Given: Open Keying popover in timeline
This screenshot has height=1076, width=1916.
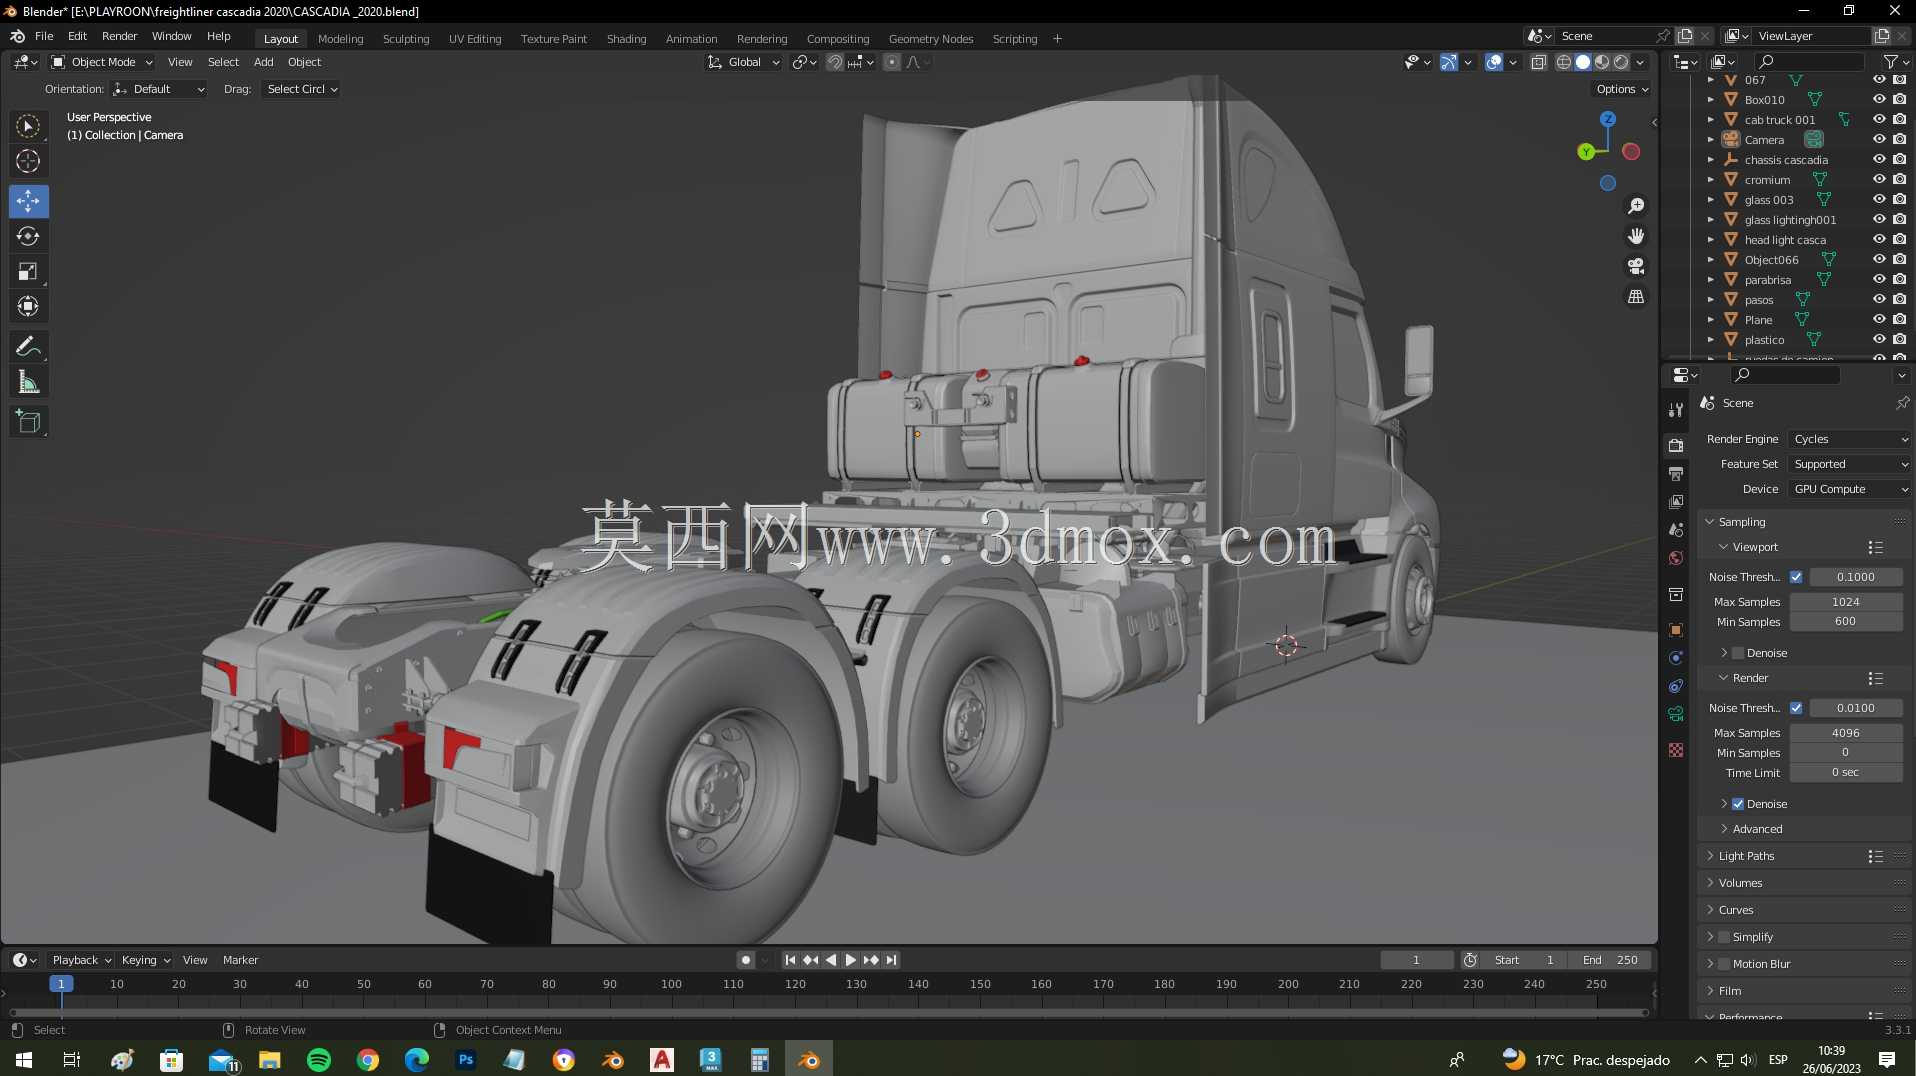Looking at the screenshot, I should click(145, 960).
